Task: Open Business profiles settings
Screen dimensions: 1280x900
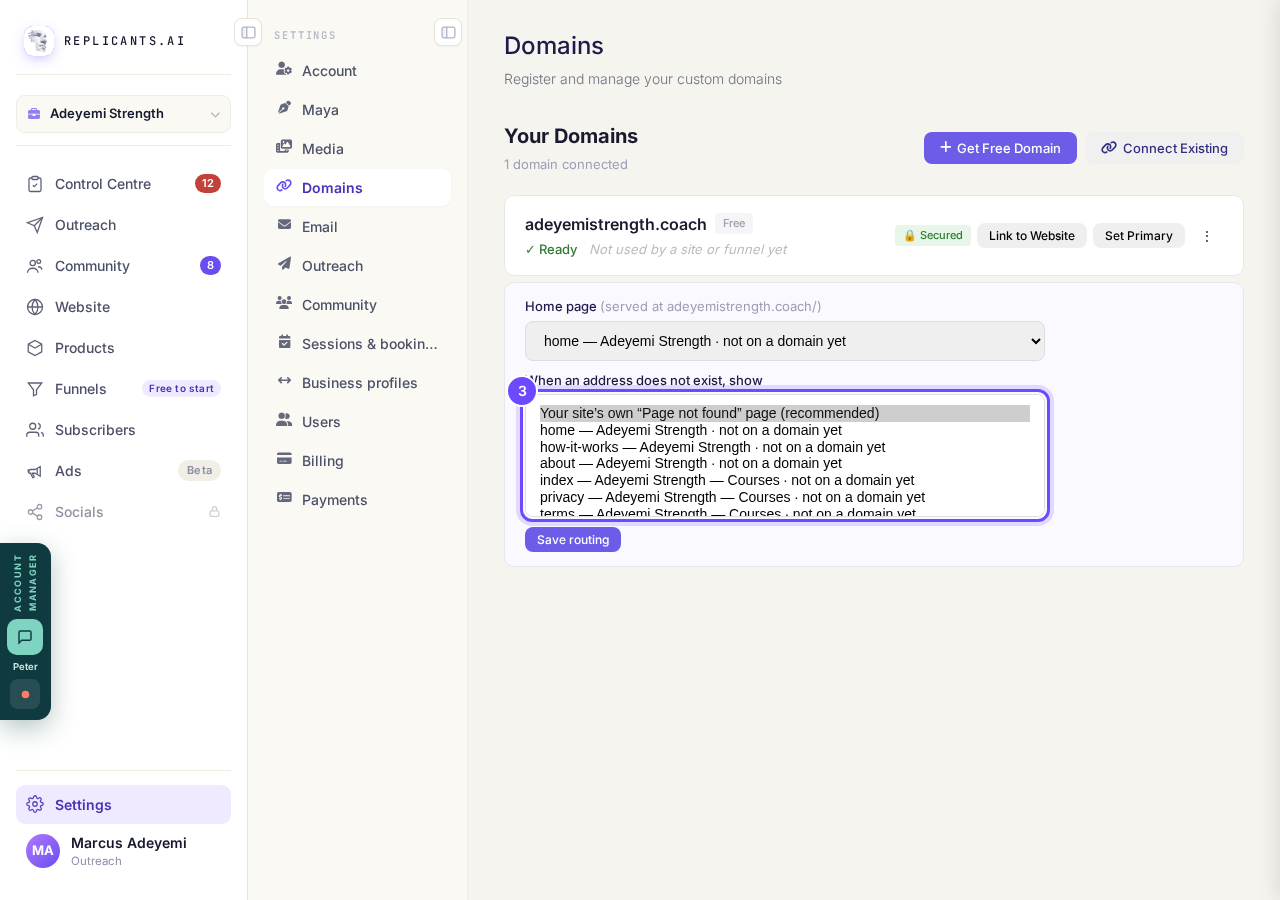Action: tap(357, 383)
